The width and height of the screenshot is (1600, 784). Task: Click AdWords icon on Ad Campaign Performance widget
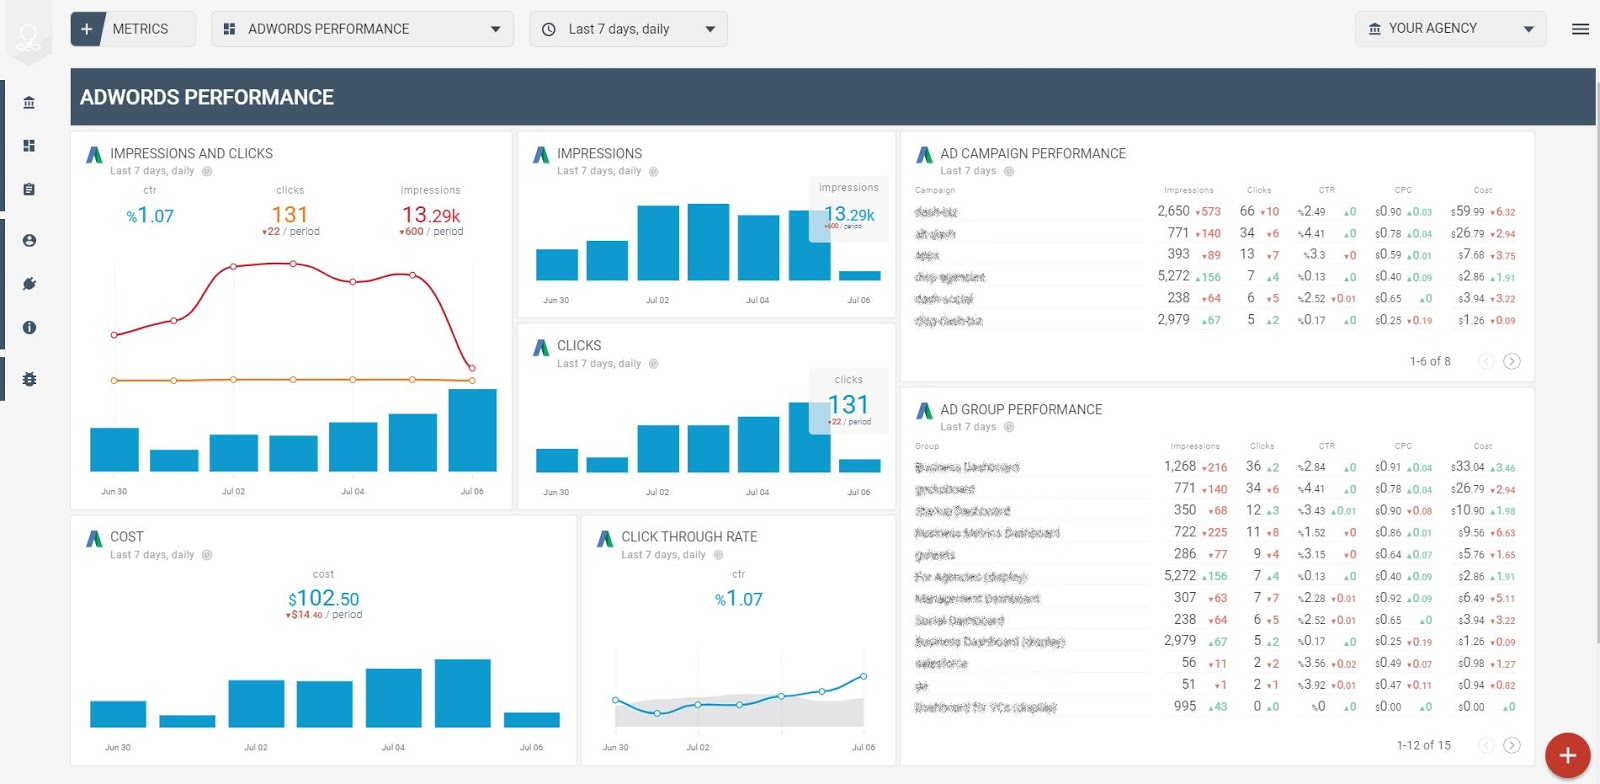924,154
